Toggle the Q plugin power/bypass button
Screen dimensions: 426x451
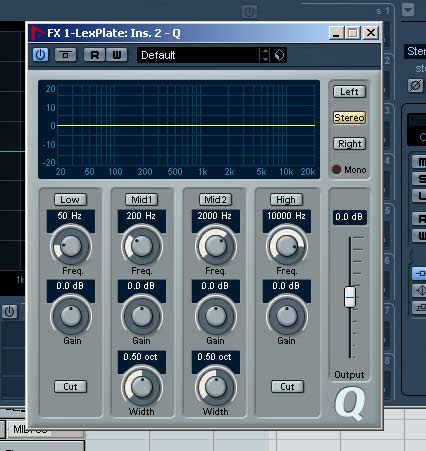coord(40,55)
